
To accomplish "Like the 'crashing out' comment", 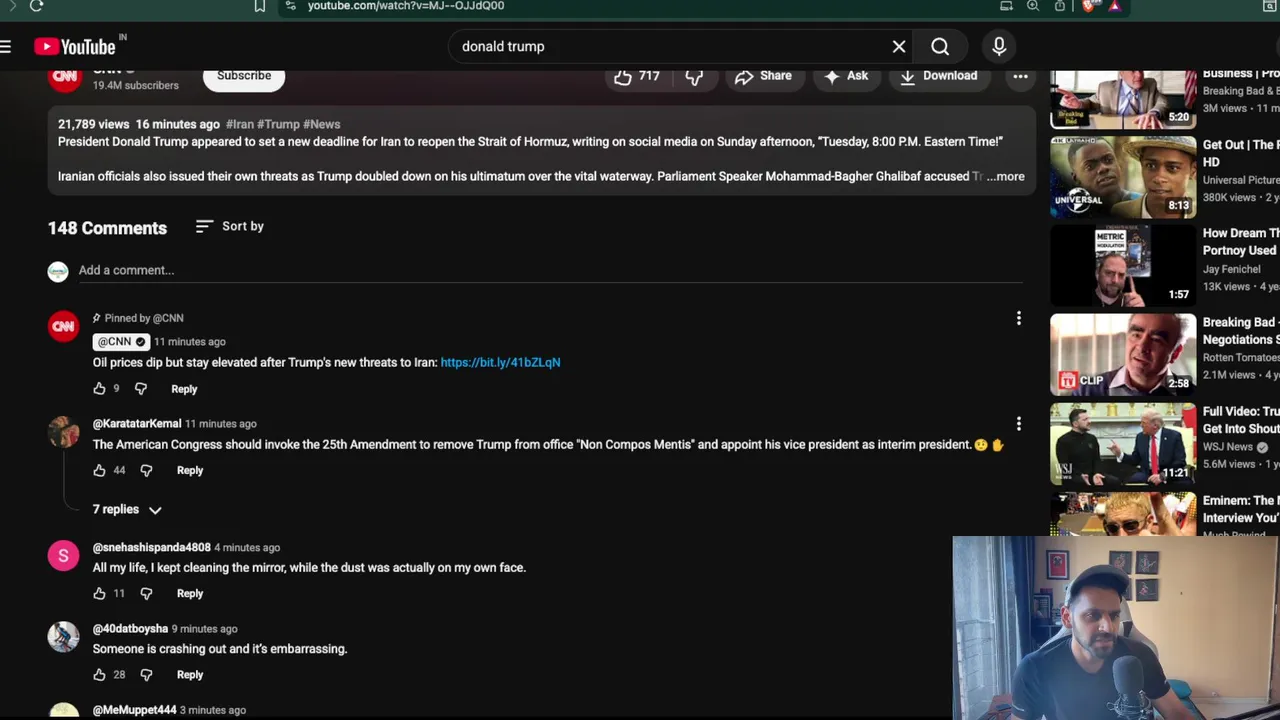I will click(x=99, y=674).
